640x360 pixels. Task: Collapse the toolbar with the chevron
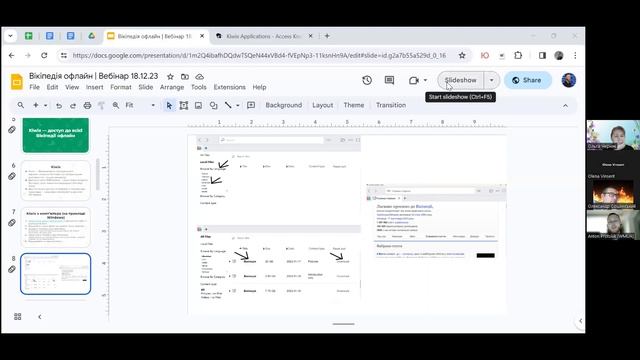(x=565, y=106)
